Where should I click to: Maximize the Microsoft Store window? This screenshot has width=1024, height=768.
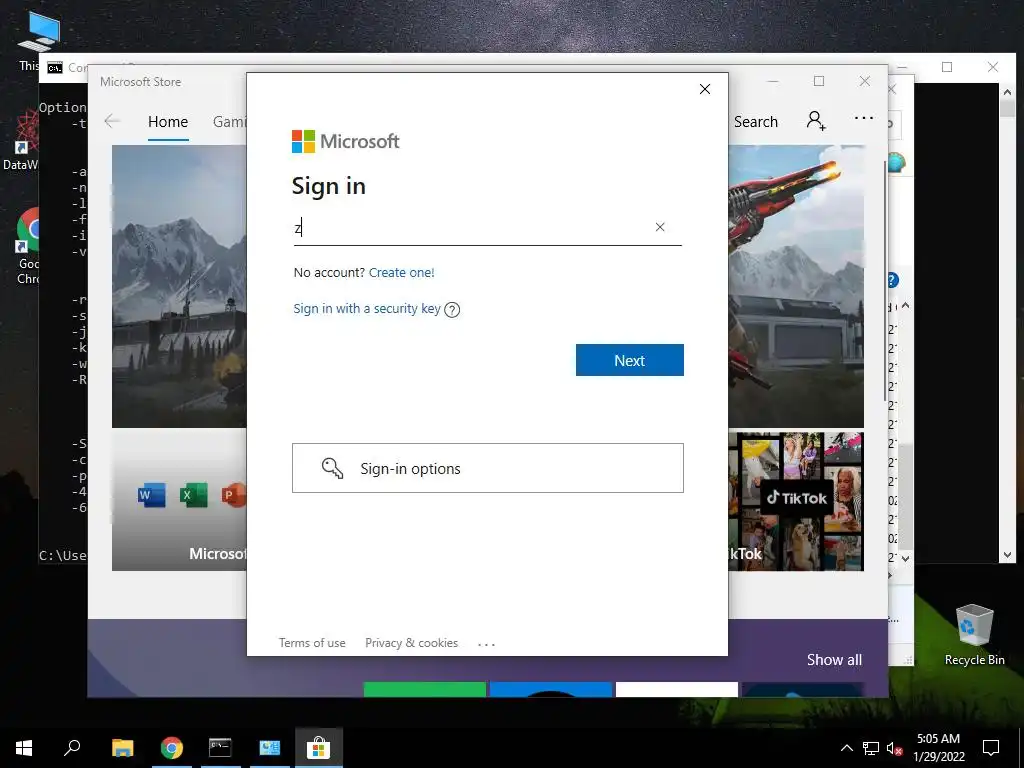point(819,81)
